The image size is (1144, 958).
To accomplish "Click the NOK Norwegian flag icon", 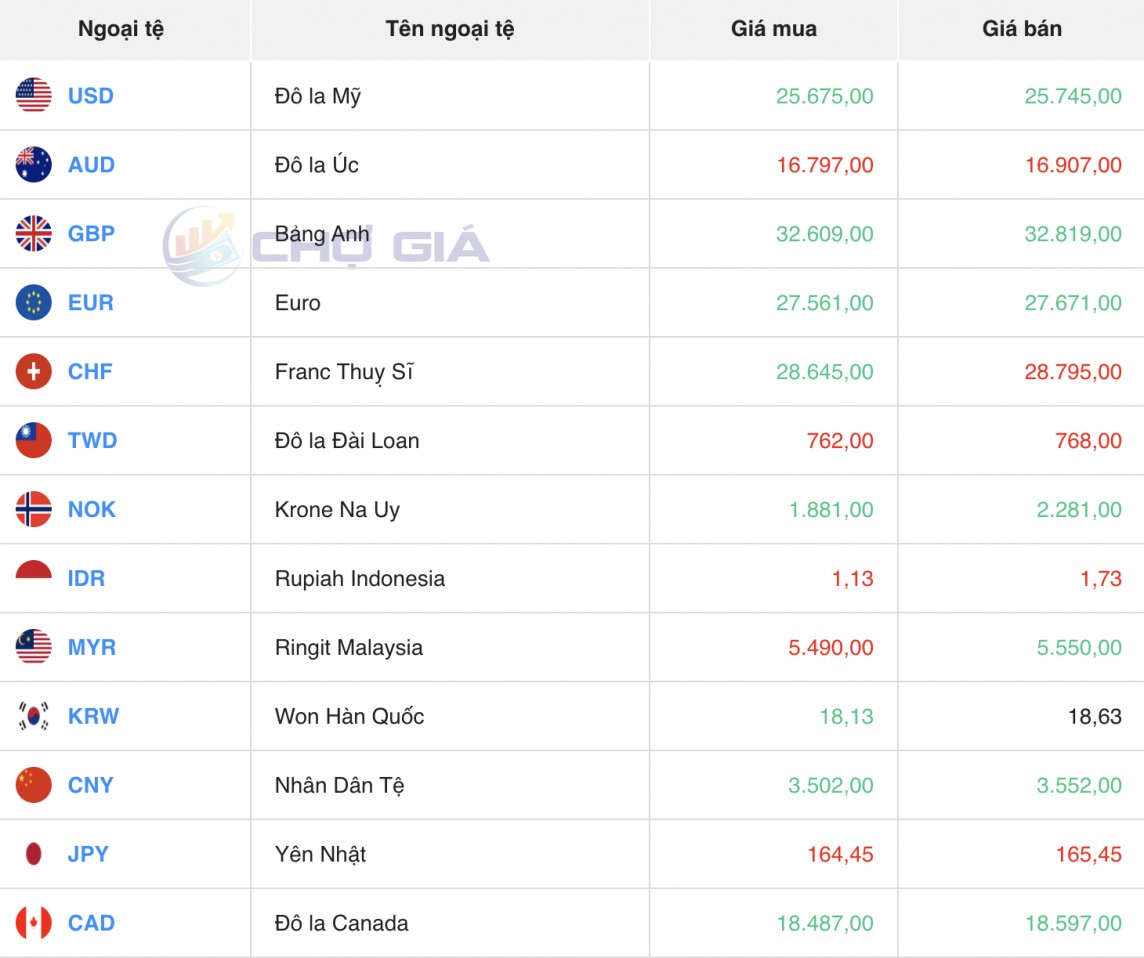I will (32, 509).
